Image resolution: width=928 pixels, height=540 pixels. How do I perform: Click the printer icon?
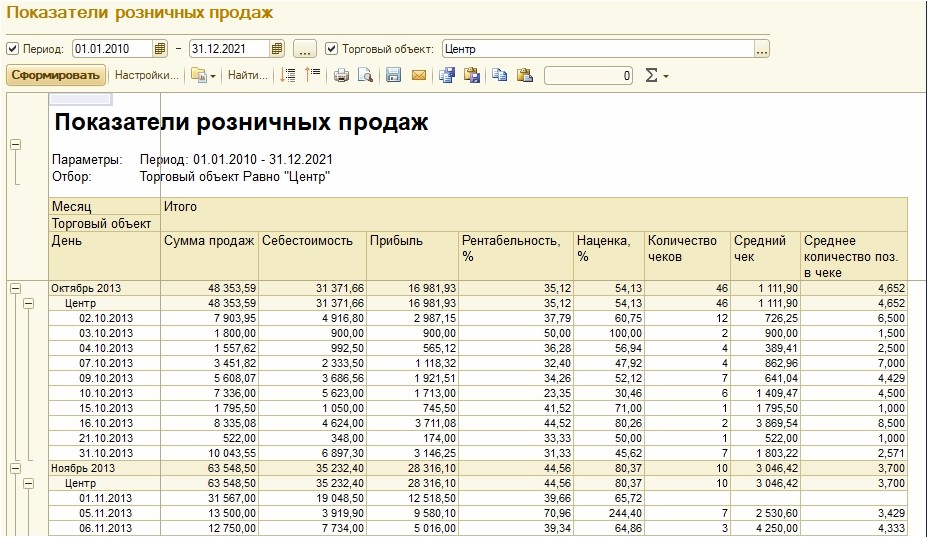click(x=341, y=75)
